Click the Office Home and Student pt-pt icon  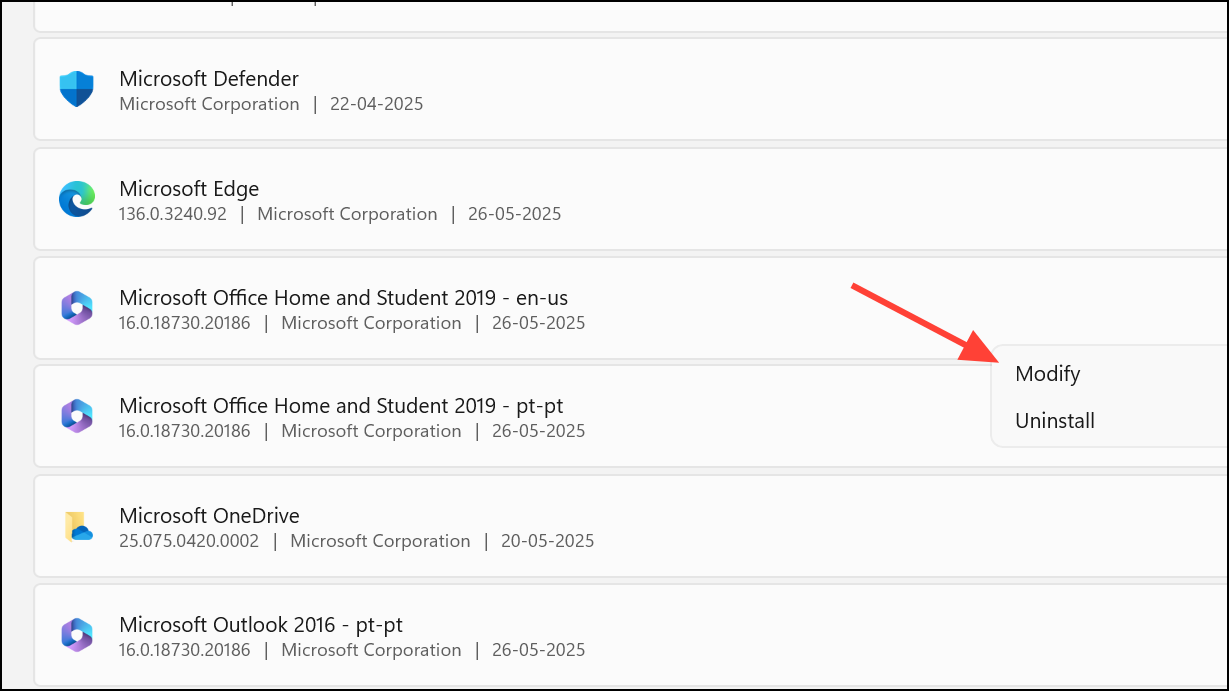(x=76, y=416)
